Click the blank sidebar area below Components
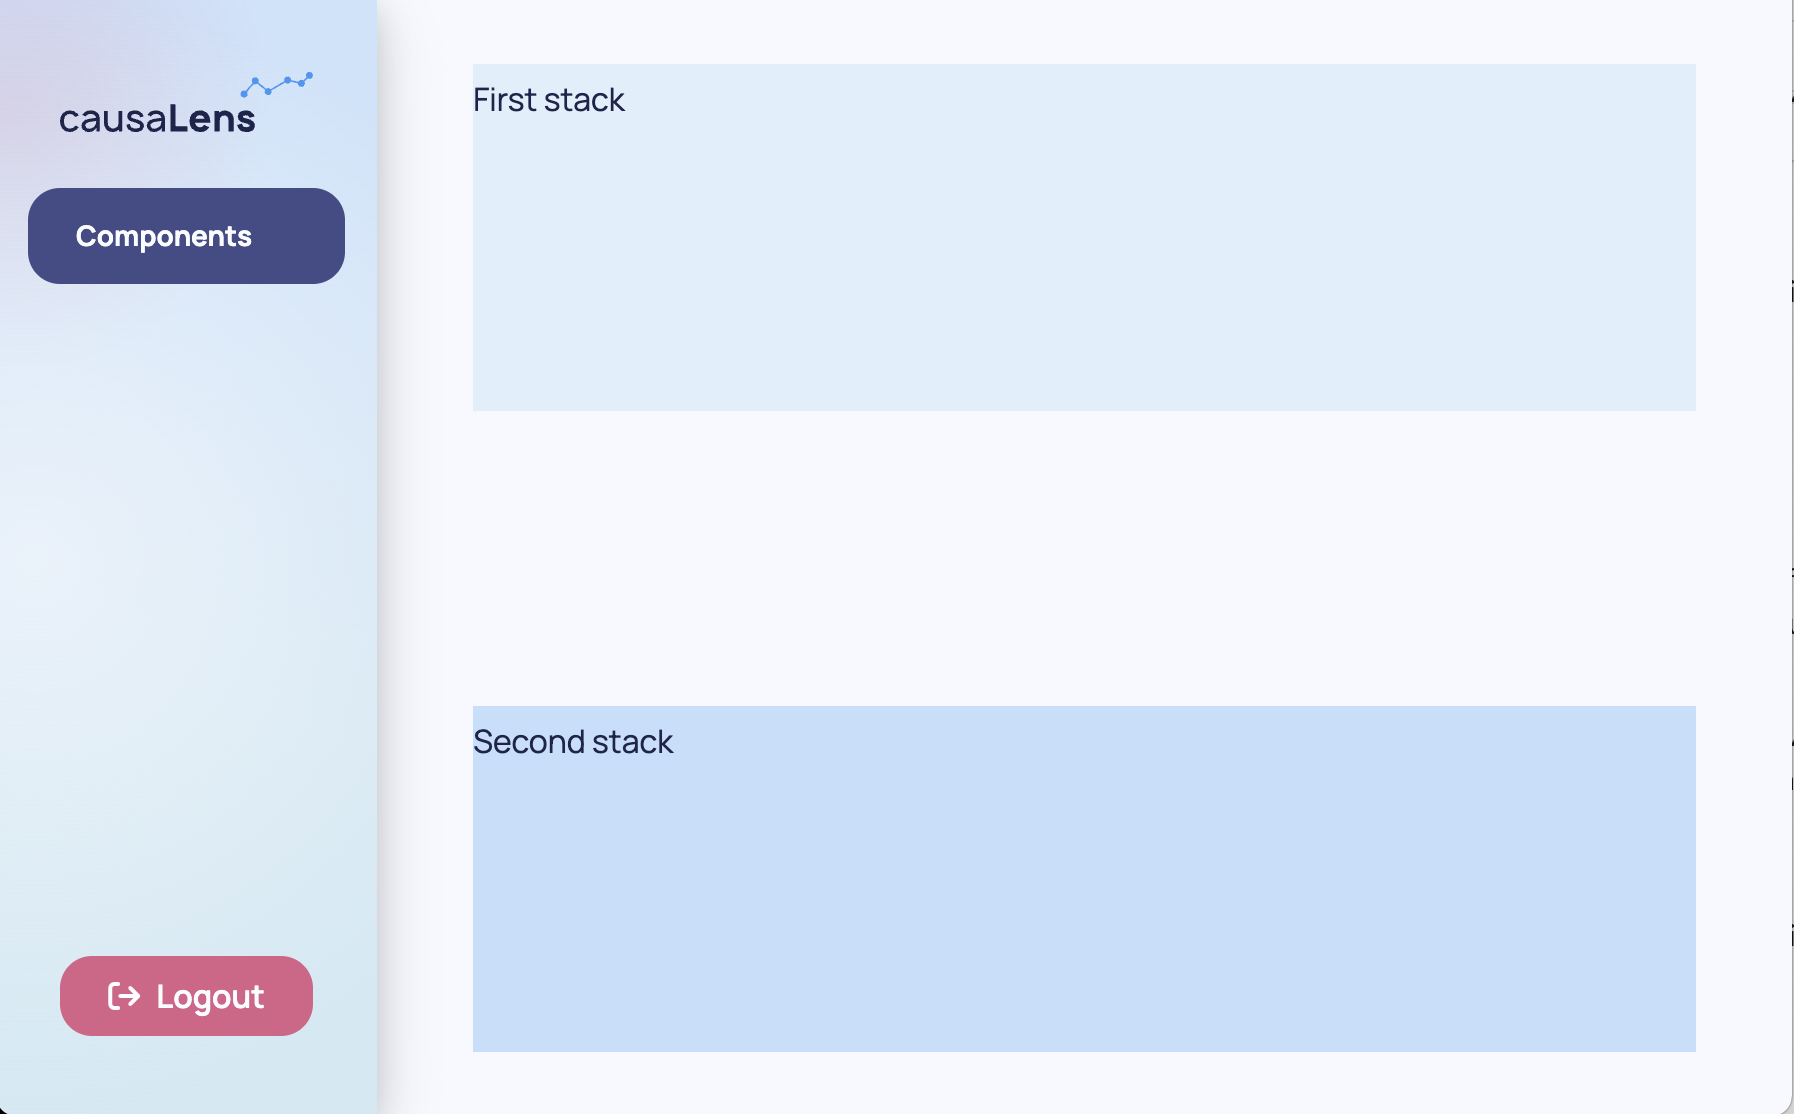Viewport: 1794px width, 1114px height. [x=186, y=450]
